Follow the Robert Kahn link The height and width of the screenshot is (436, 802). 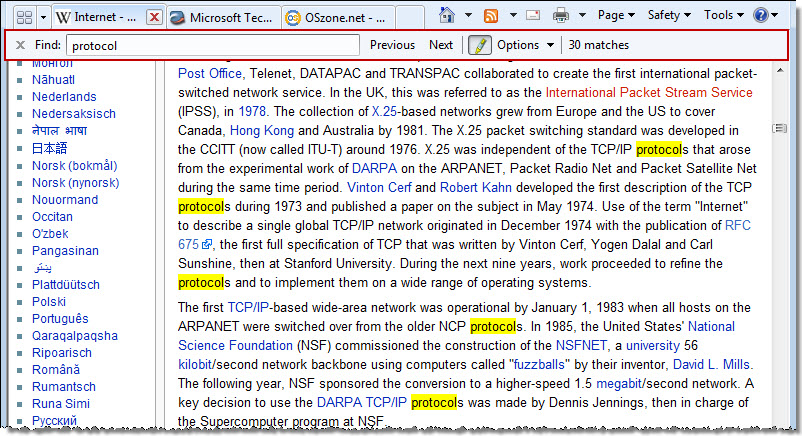tap(476, 187)
